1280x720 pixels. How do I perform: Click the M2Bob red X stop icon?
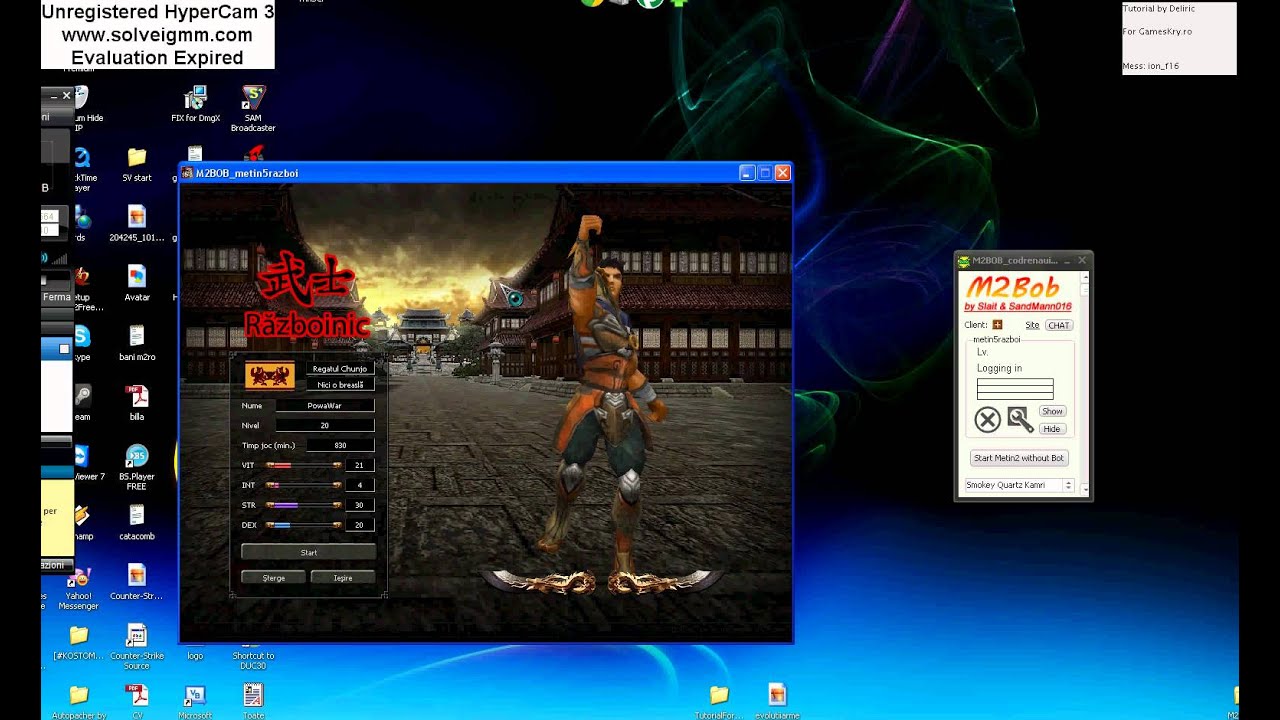coord(987,420)
